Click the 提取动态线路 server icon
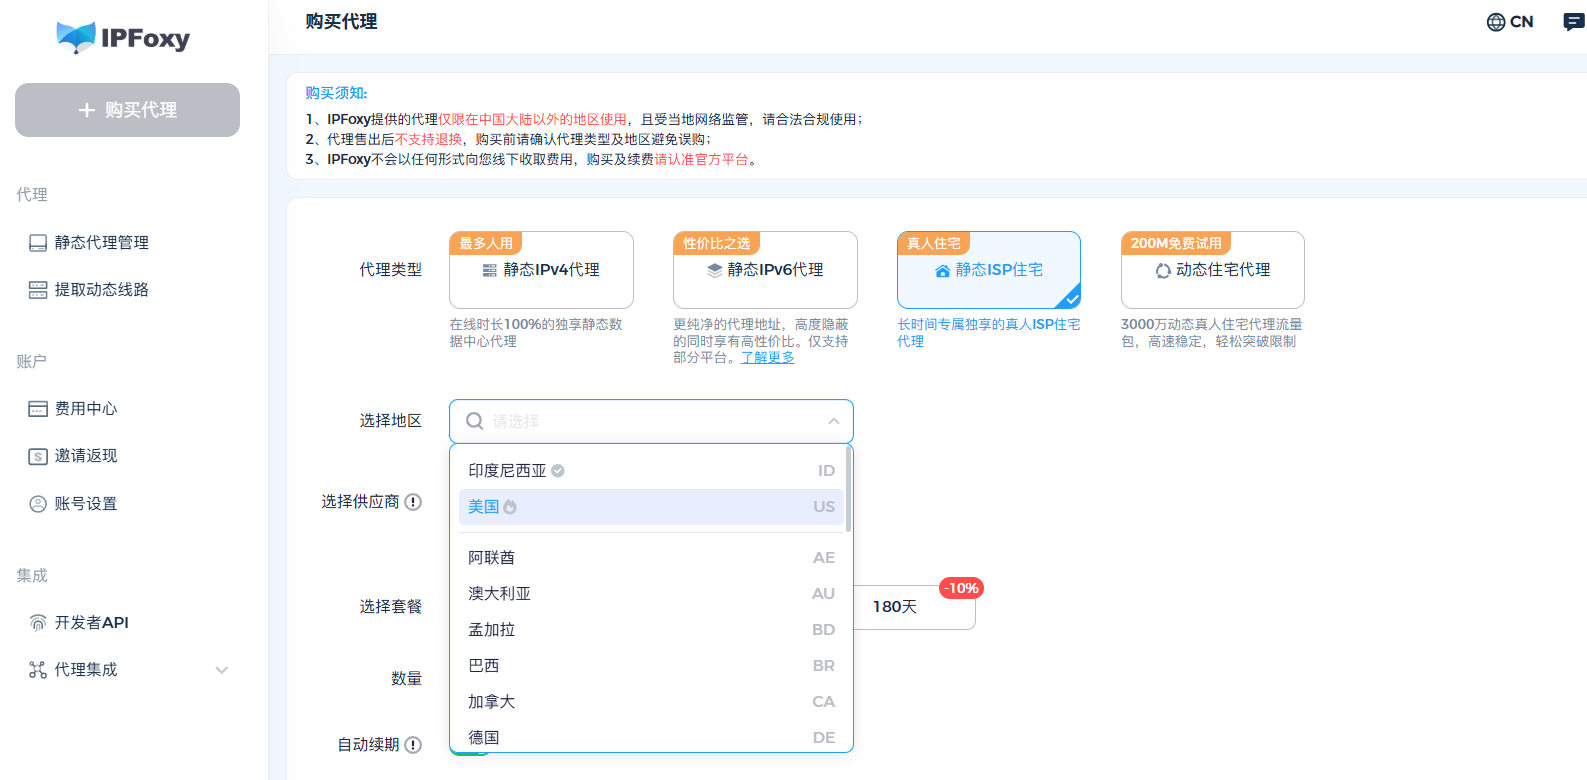The height and width of the screenshot is (780, 1587). pyautogui.click(x=38, y=290)
